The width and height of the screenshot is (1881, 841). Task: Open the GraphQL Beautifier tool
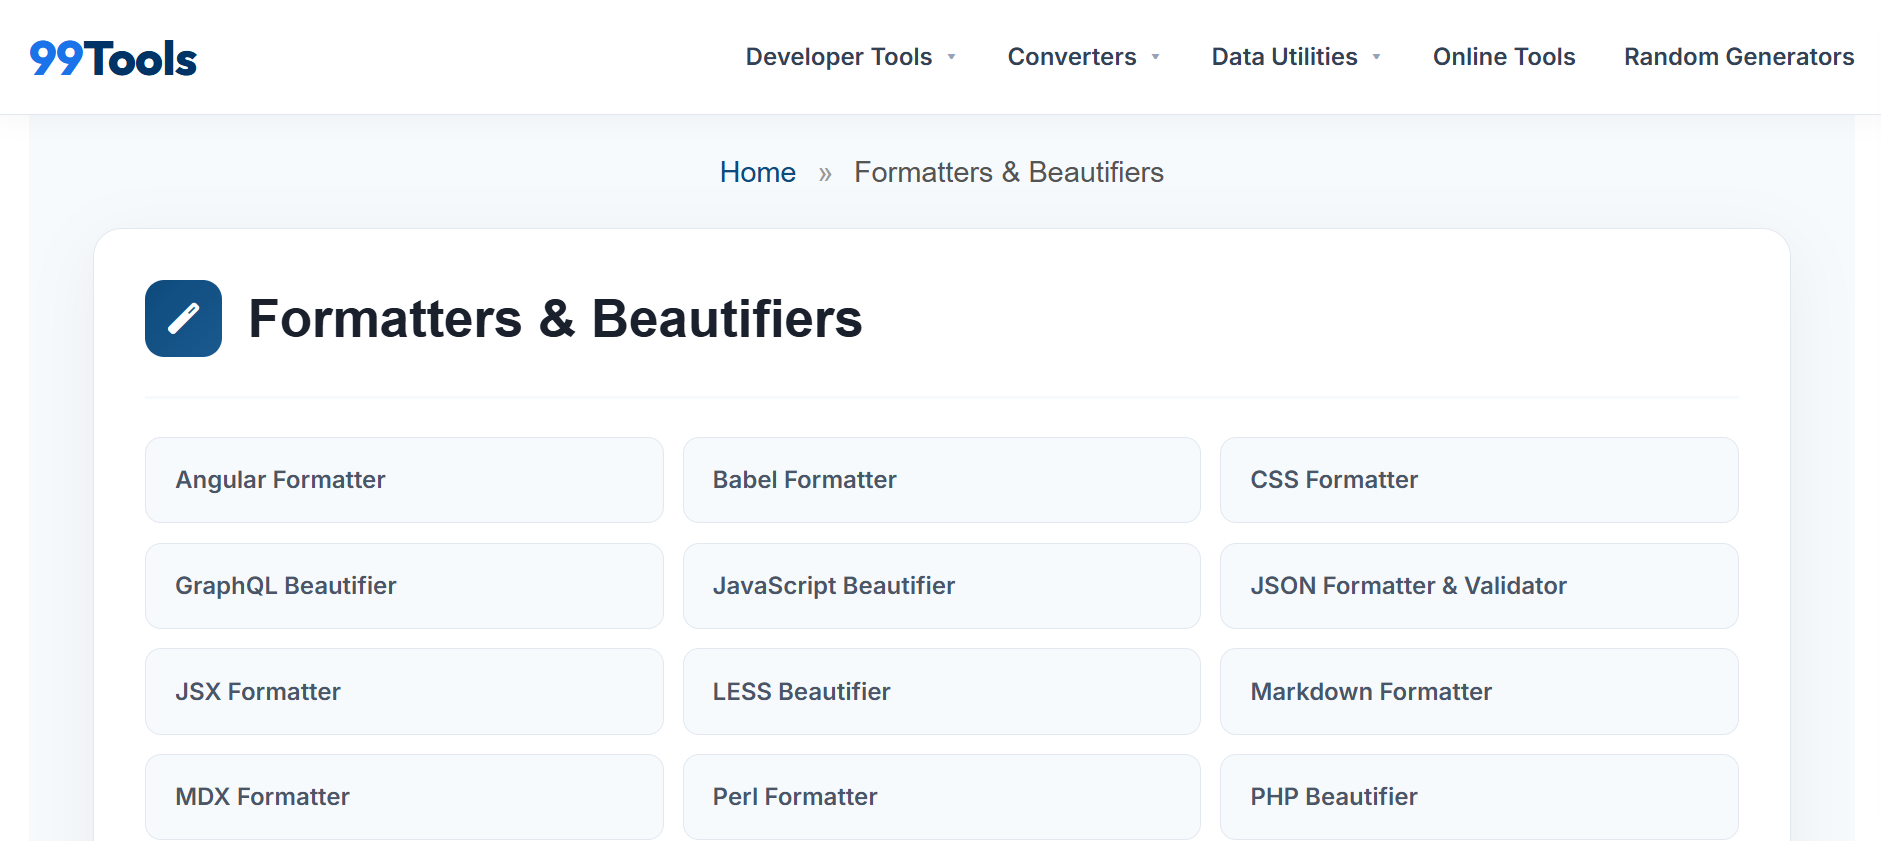pyautogui.click(x=404, y=586)
